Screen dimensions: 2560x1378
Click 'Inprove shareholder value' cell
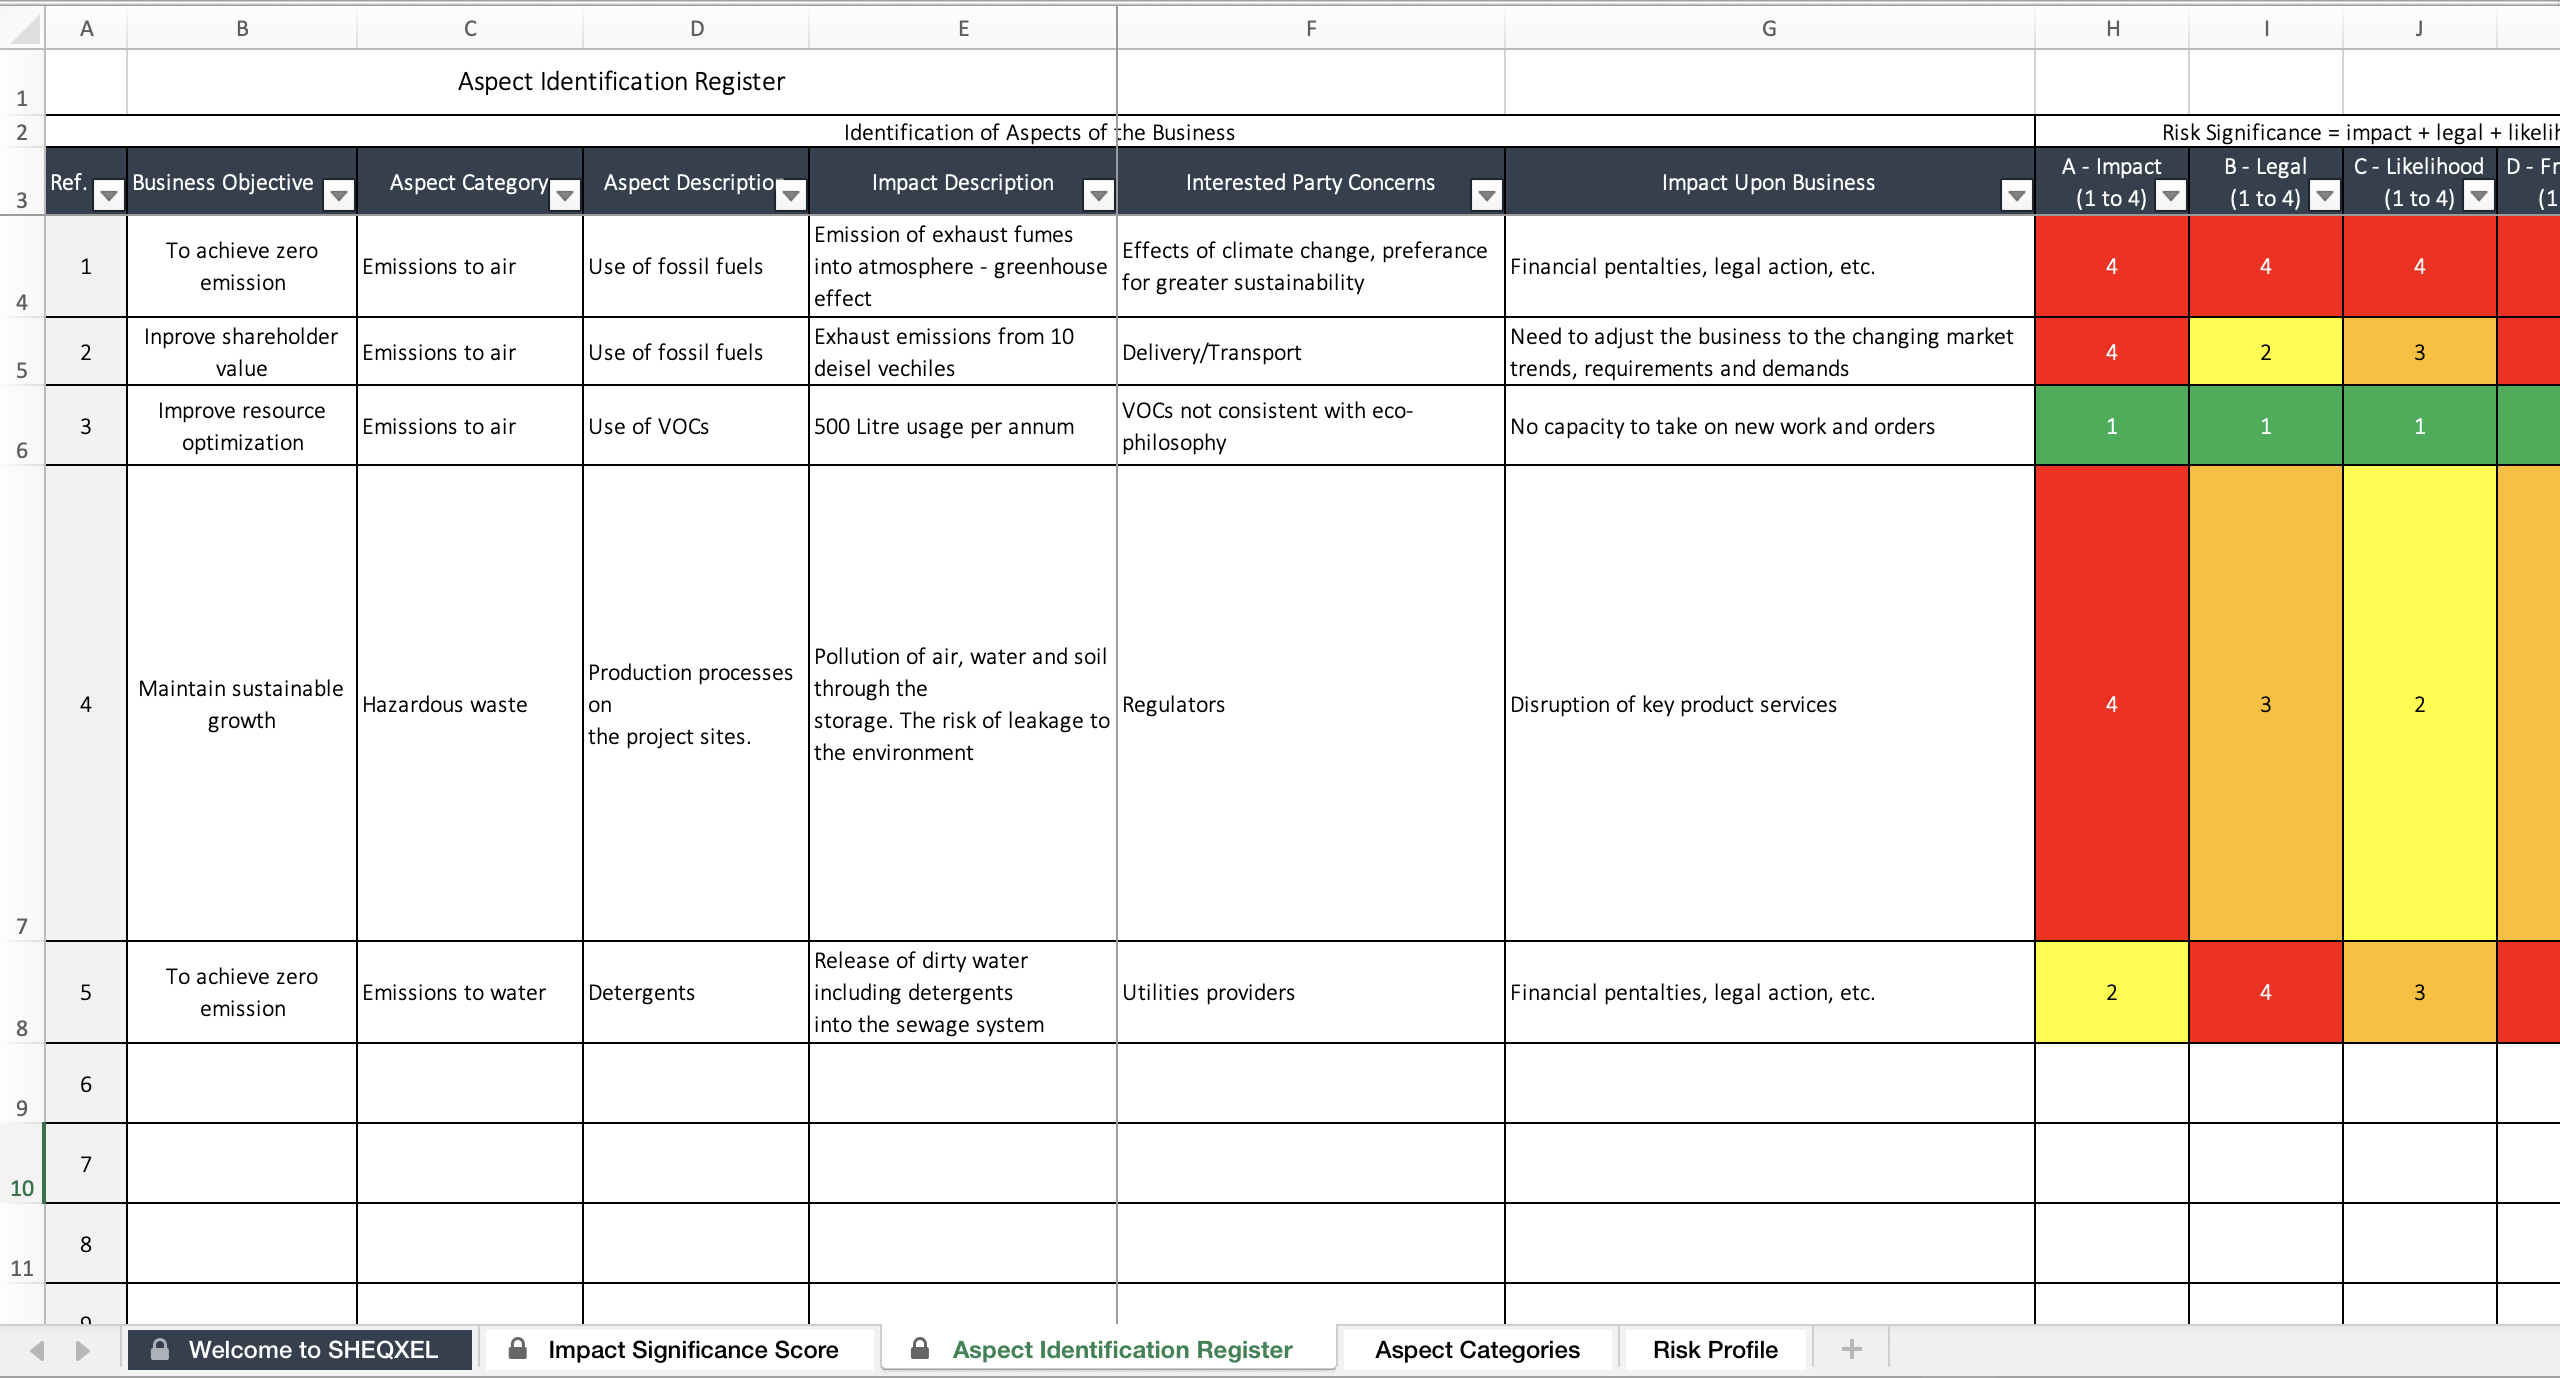point(242,352)
